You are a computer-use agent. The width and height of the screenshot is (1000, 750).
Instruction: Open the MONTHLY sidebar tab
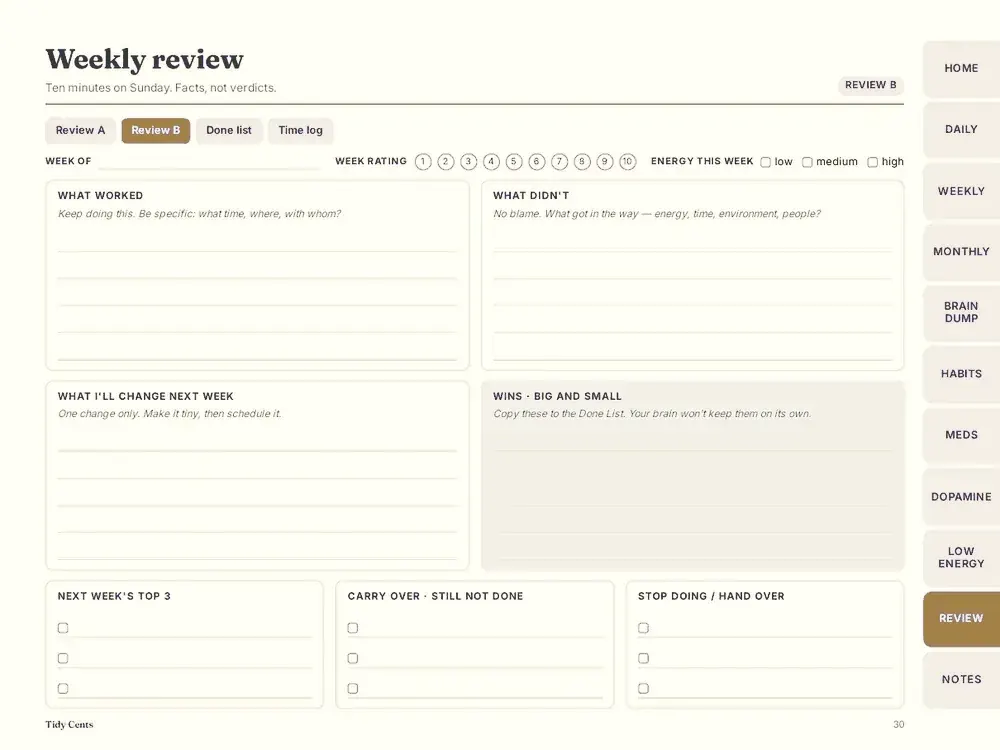tap(961, 252)
